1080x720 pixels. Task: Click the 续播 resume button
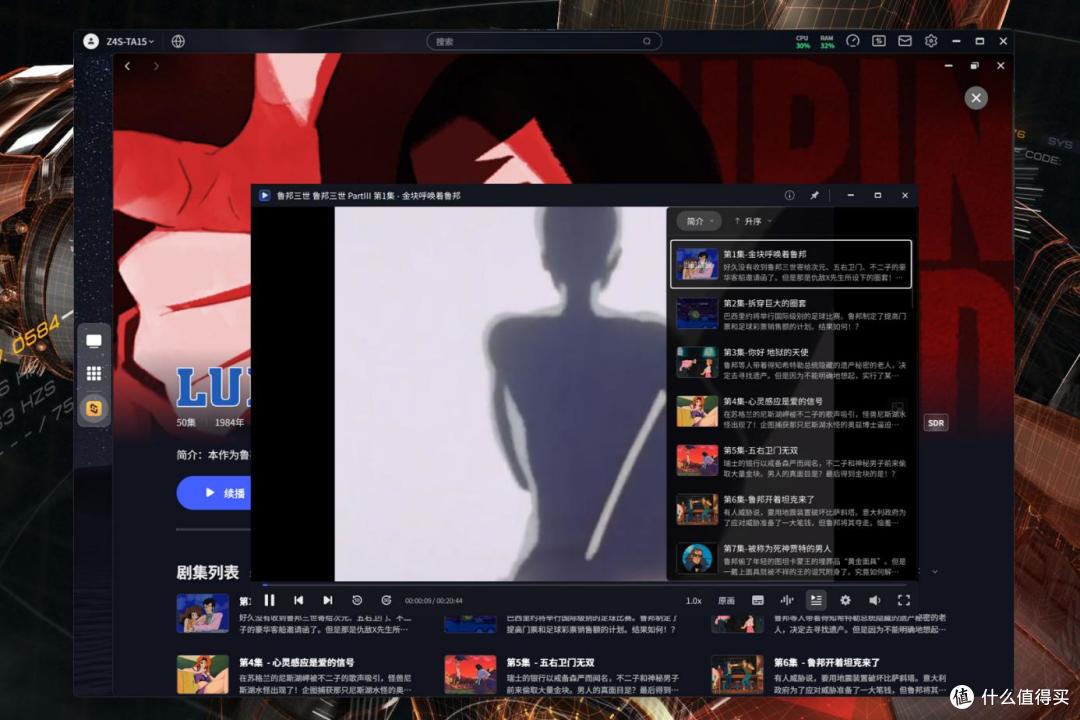click(214, 493)
